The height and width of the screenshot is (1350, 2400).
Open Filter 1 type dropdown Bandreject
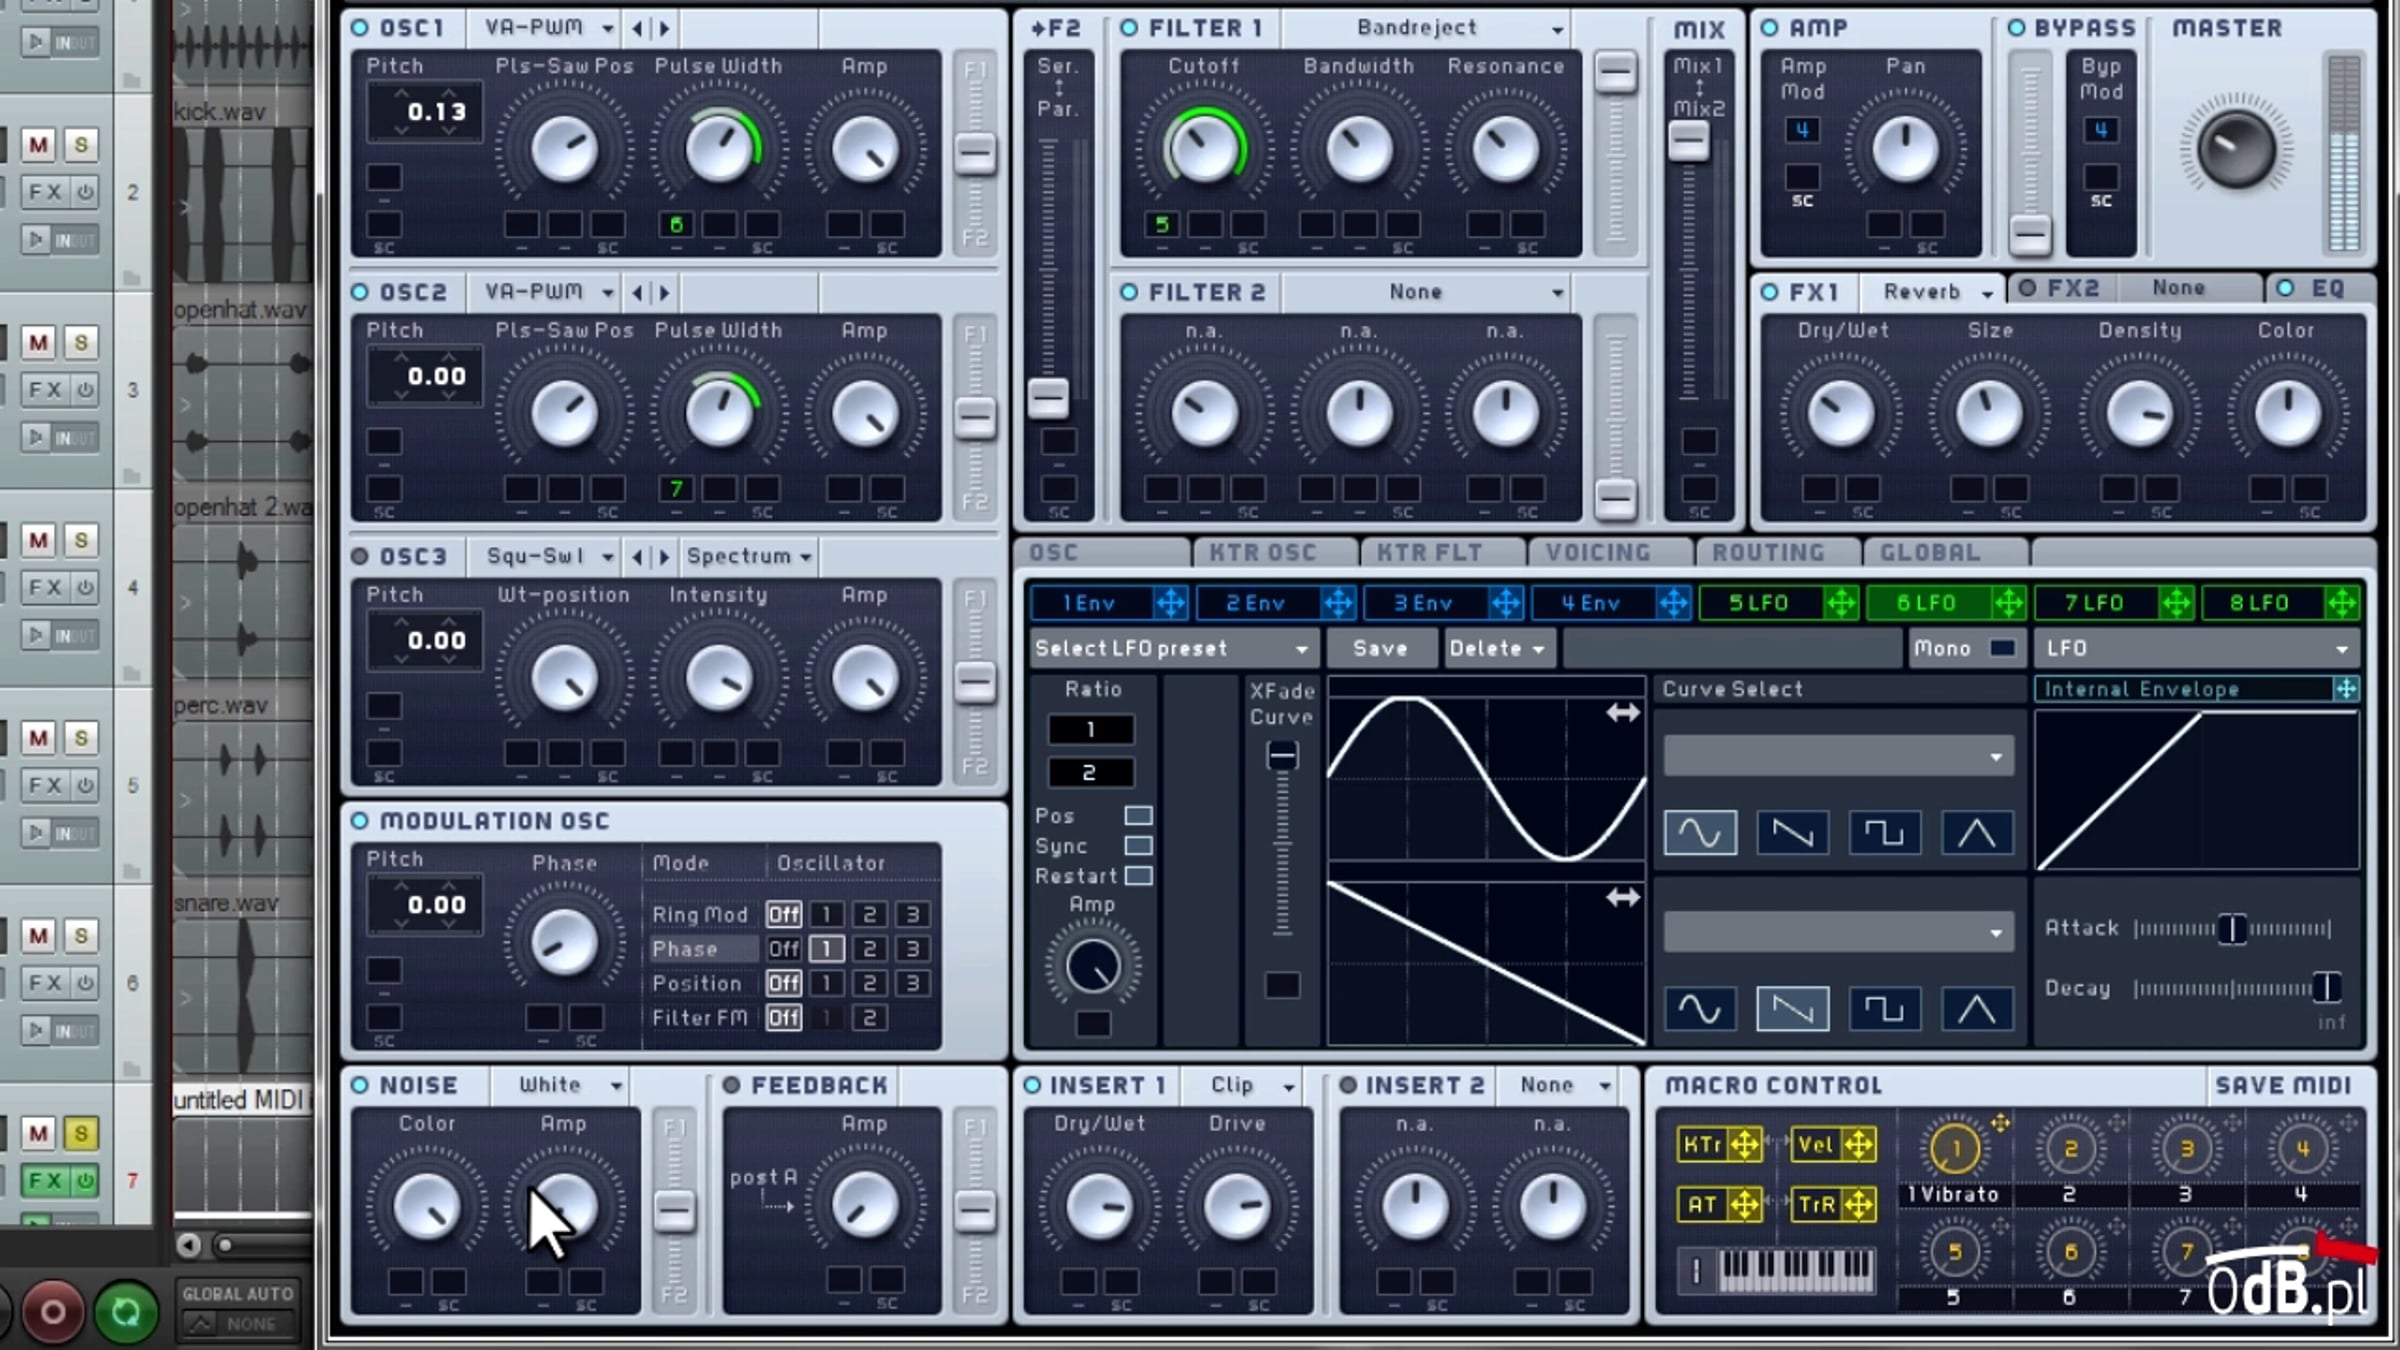[1427, 28]
